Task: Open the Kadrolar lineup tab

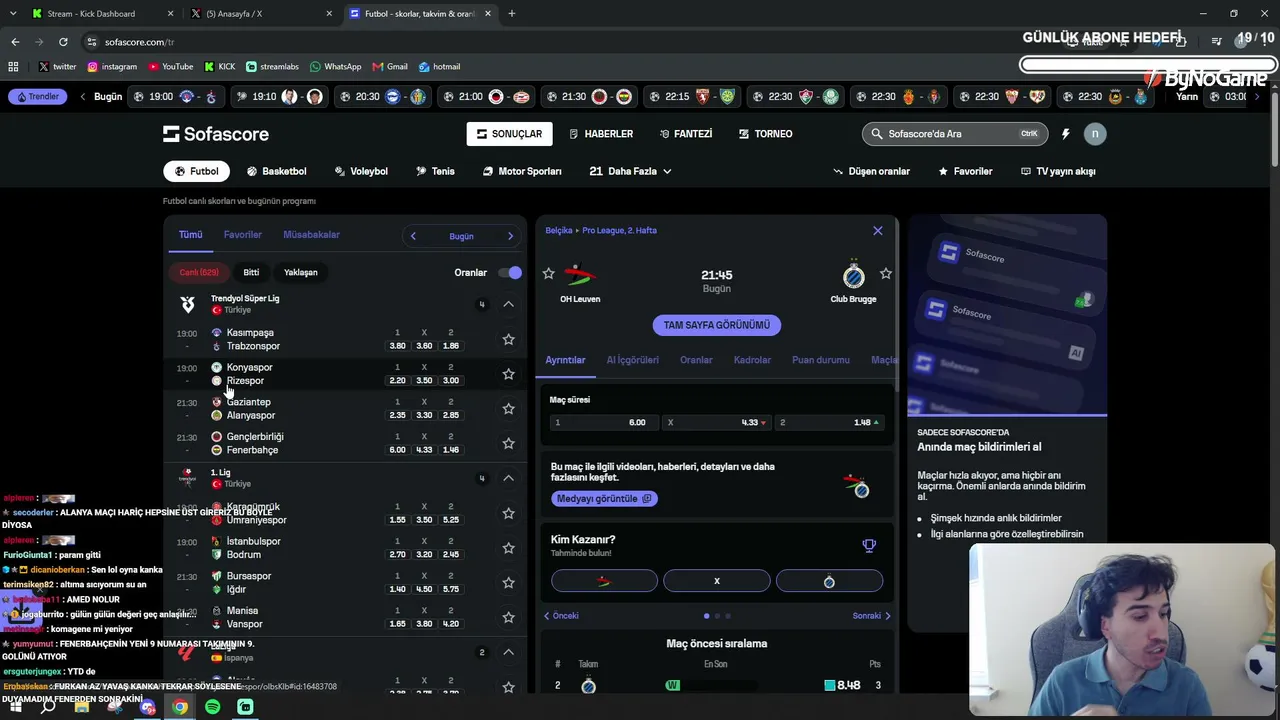Action: [x=752, y=360]
